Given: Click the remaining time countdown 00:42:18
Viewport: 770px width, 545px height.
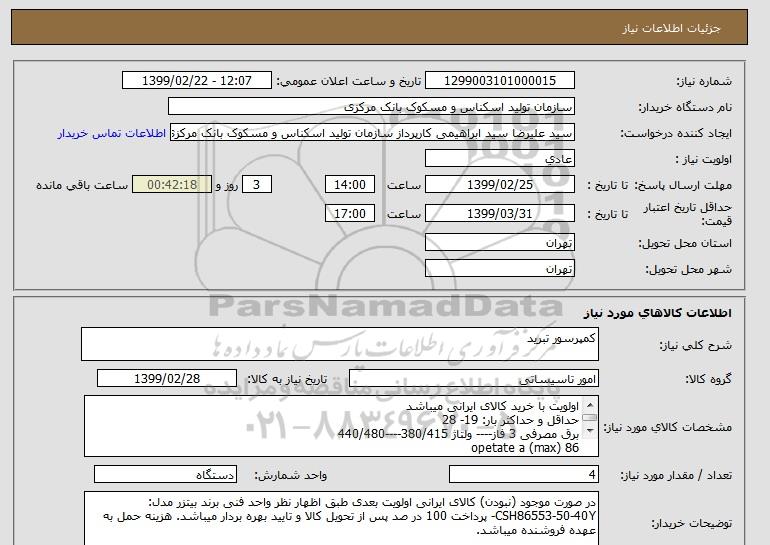Looking at the screenshot, I should (x=172, y=185).
